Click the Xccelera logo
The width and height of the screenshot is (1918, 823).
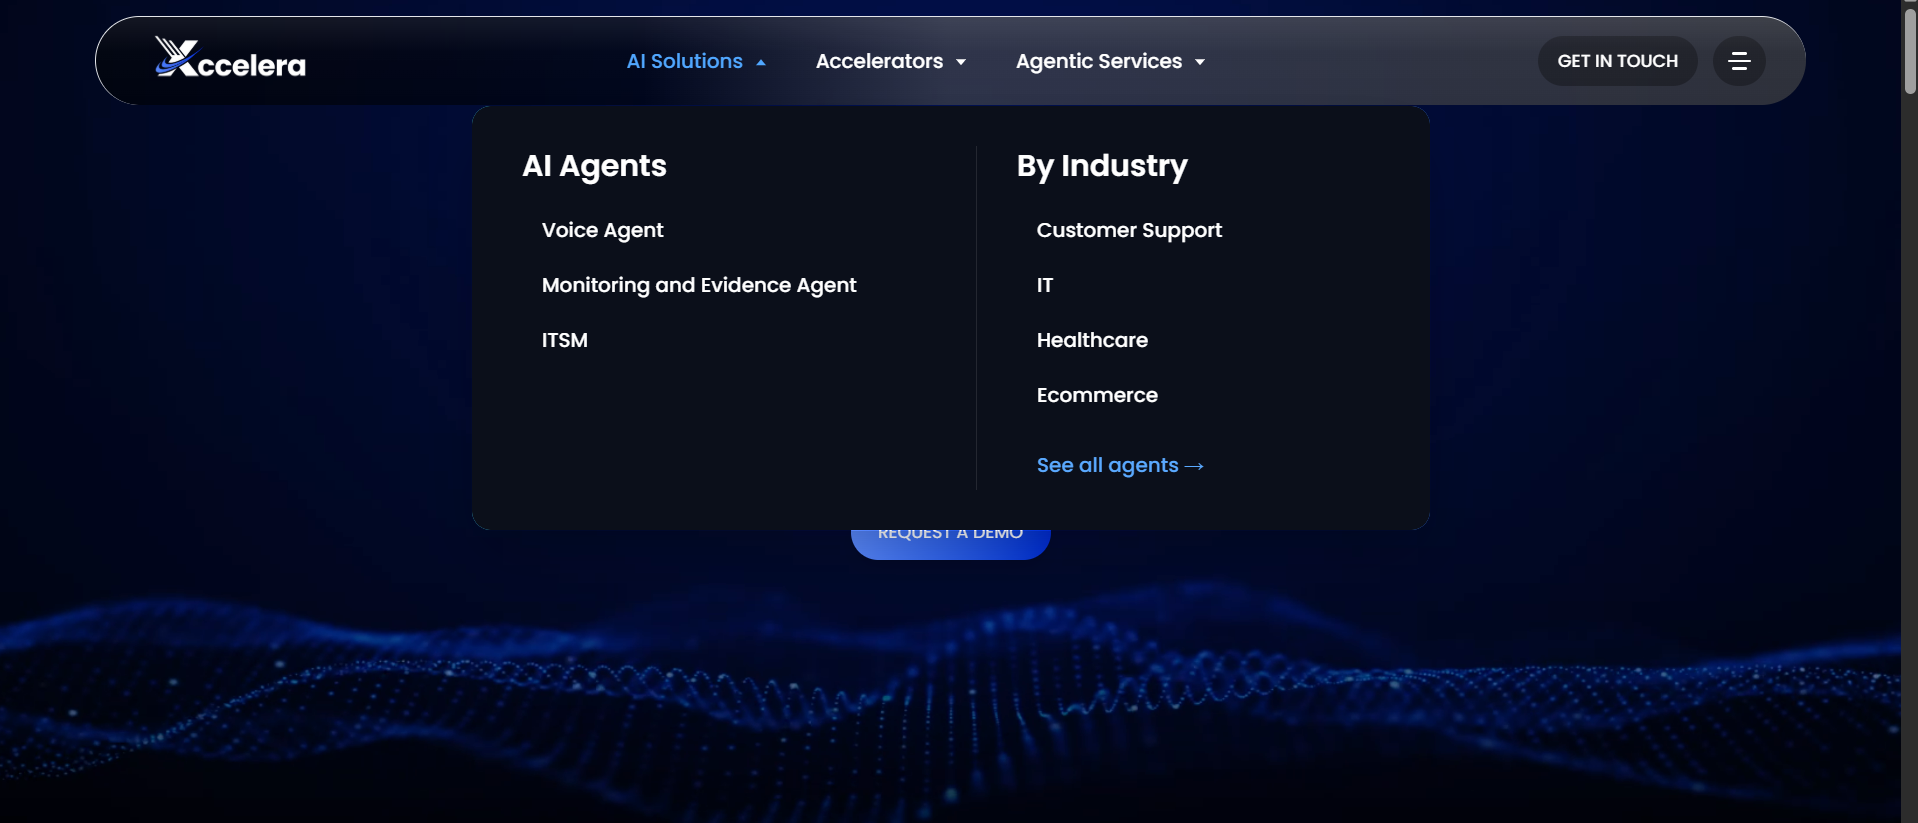[x=230, y=58]
